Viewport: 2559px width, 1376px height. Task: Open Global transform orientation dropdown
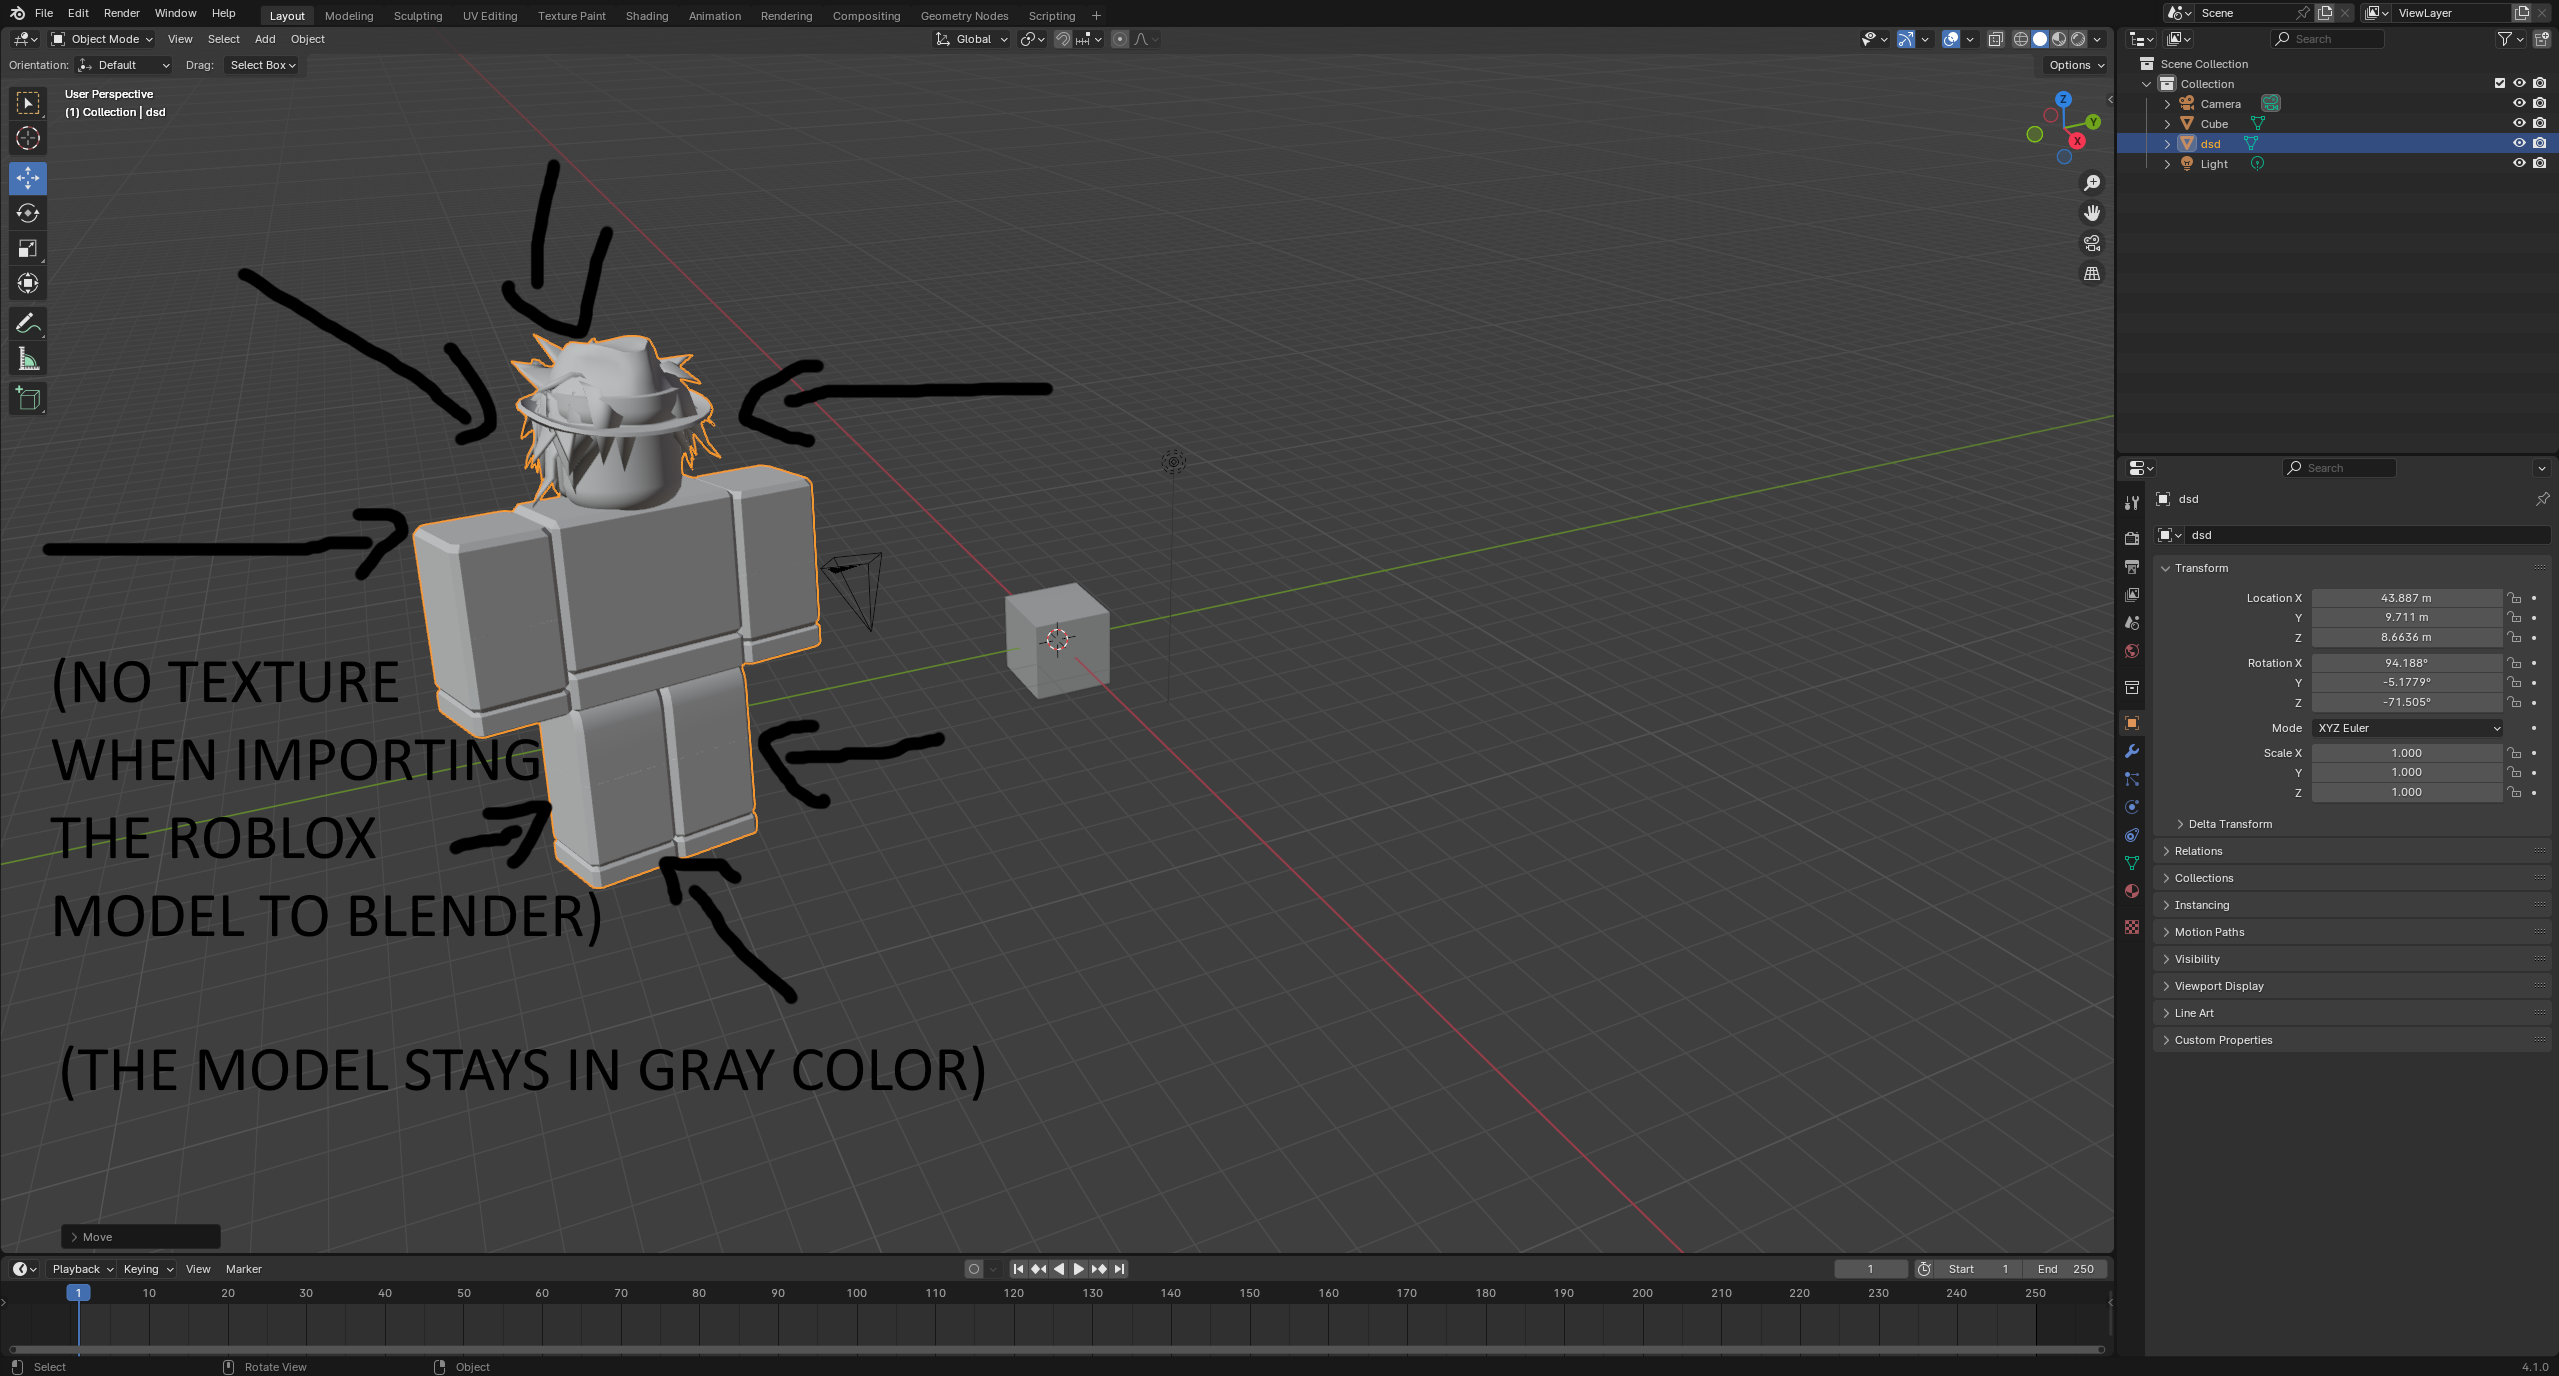pyautogui.click(x=972, y=39)
